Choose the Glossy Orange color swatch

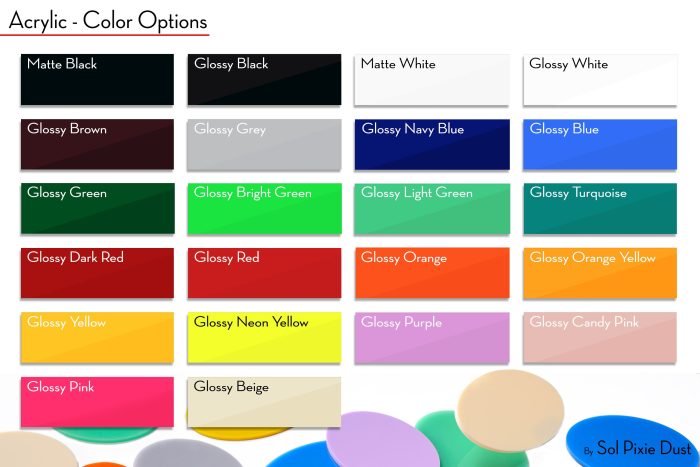tap(432, 273)
